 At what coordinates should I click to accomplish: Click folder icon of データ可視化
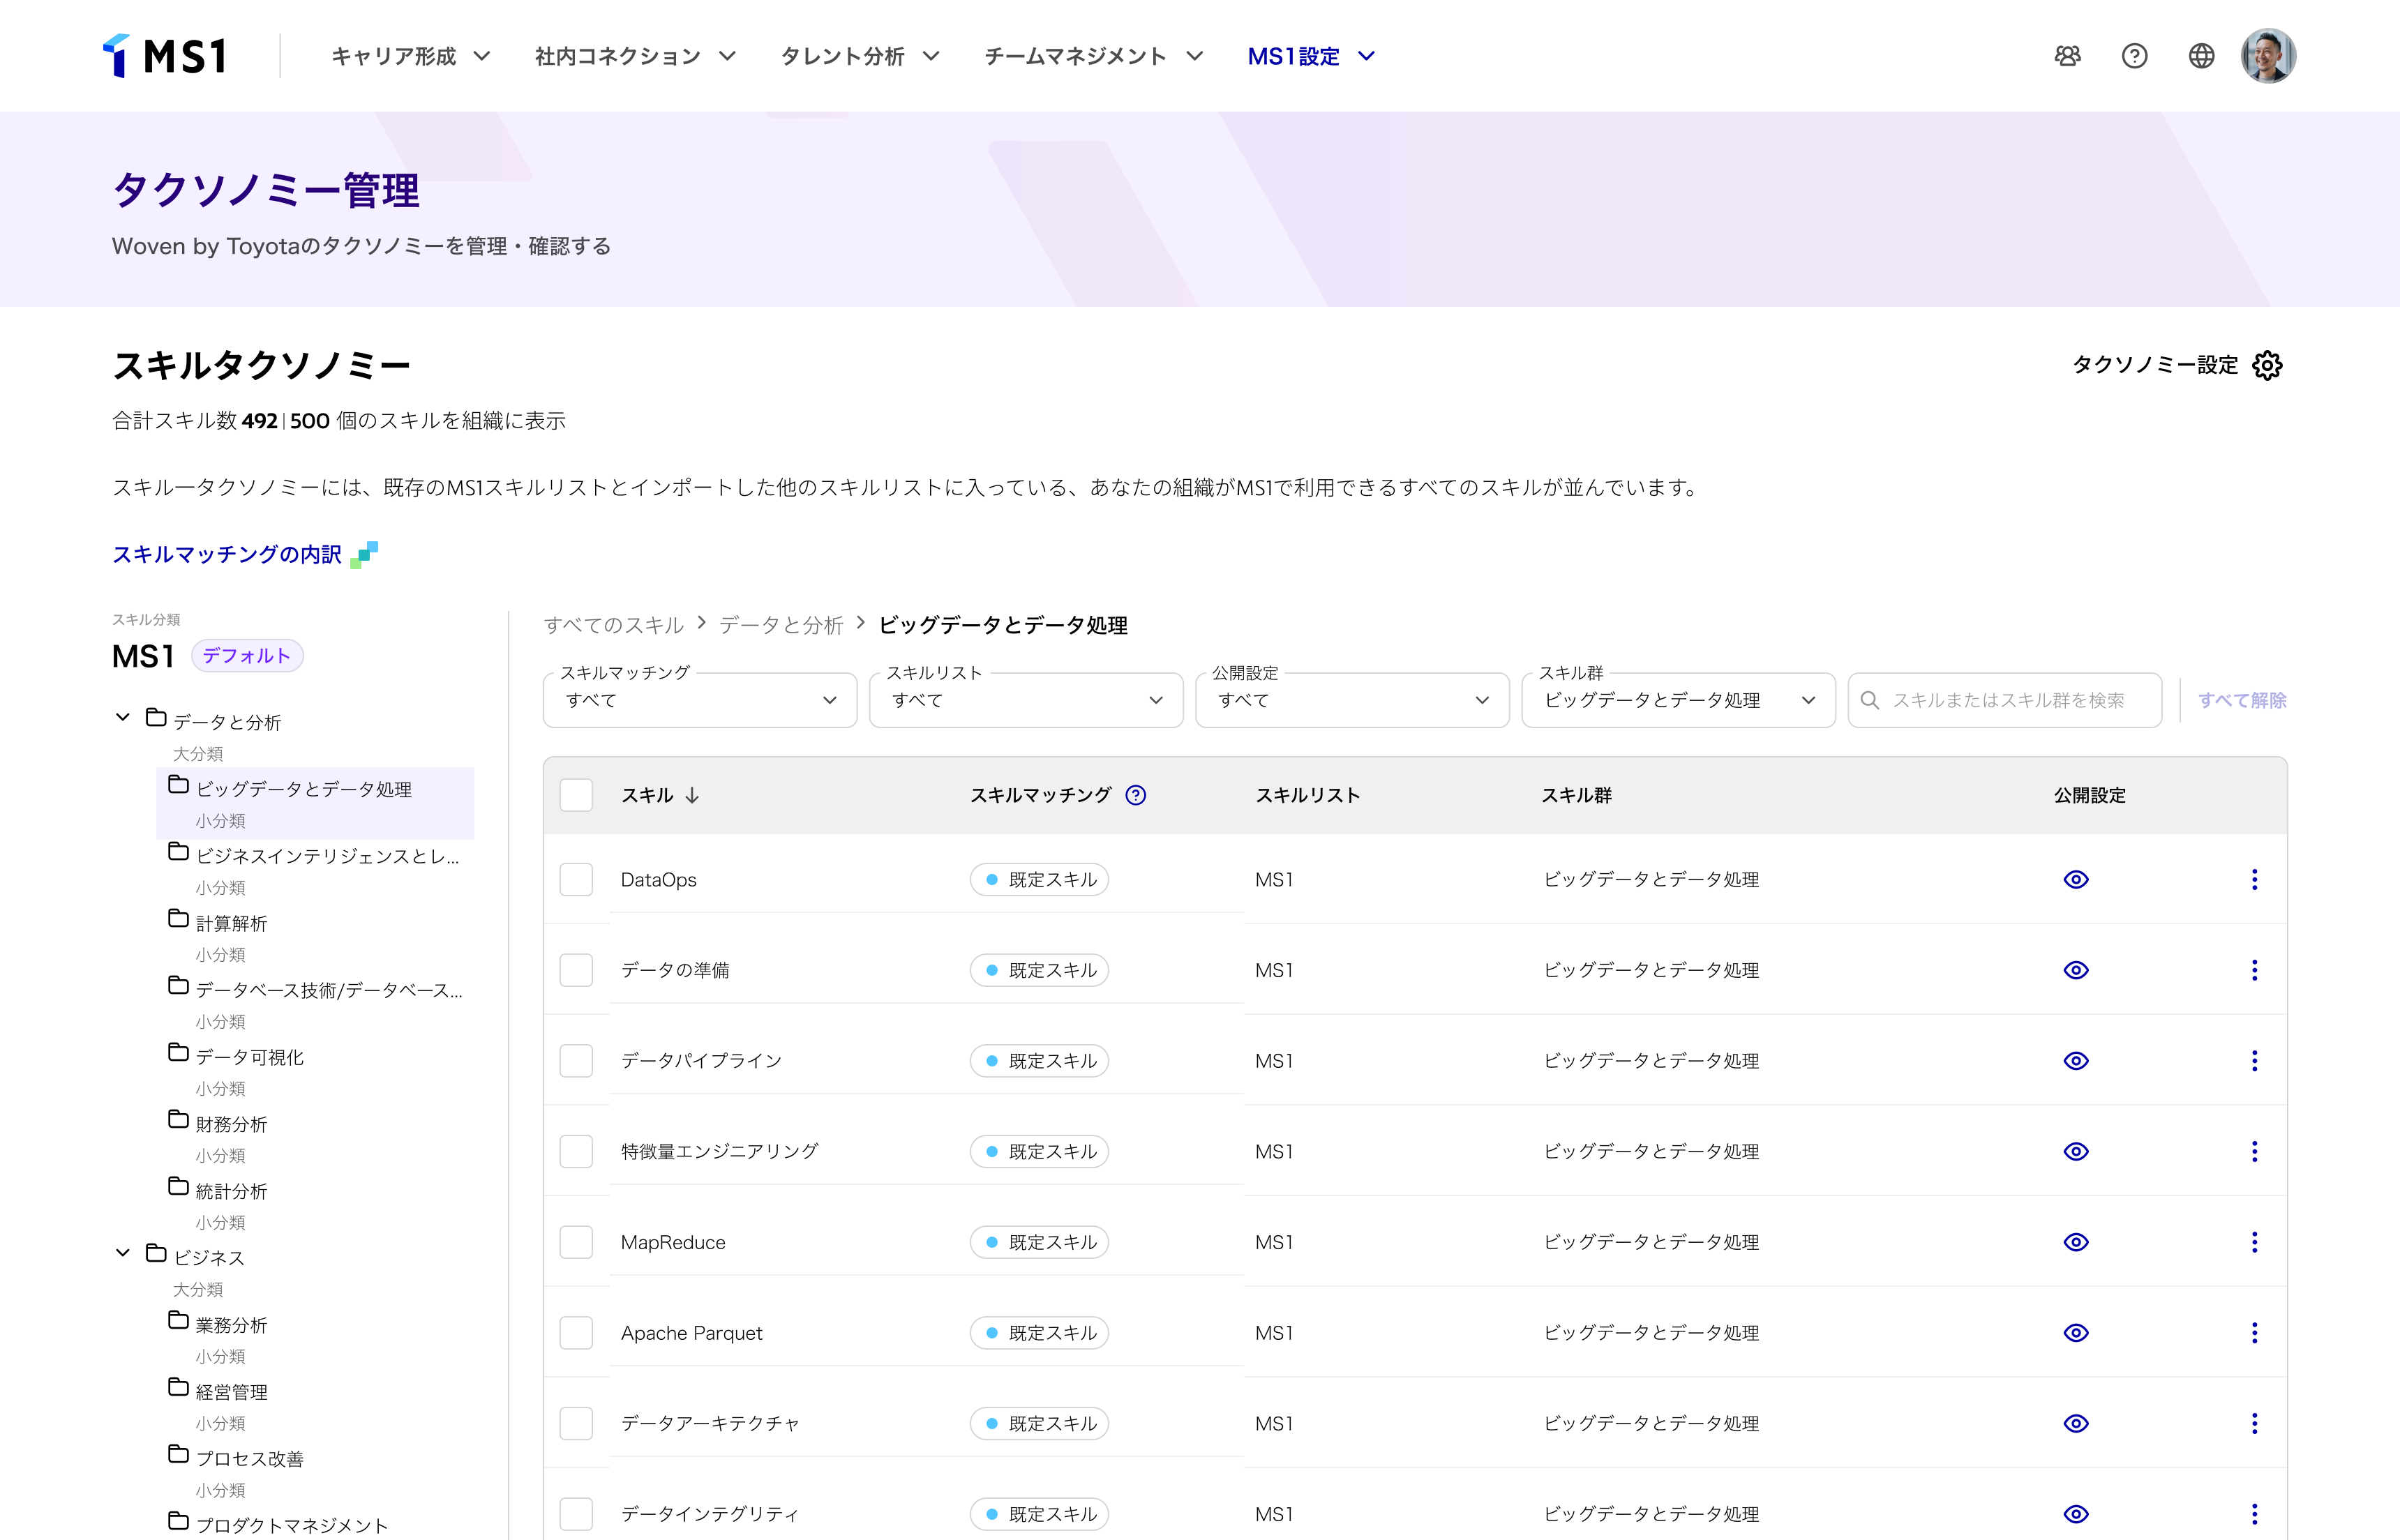tap(179, 1053)
